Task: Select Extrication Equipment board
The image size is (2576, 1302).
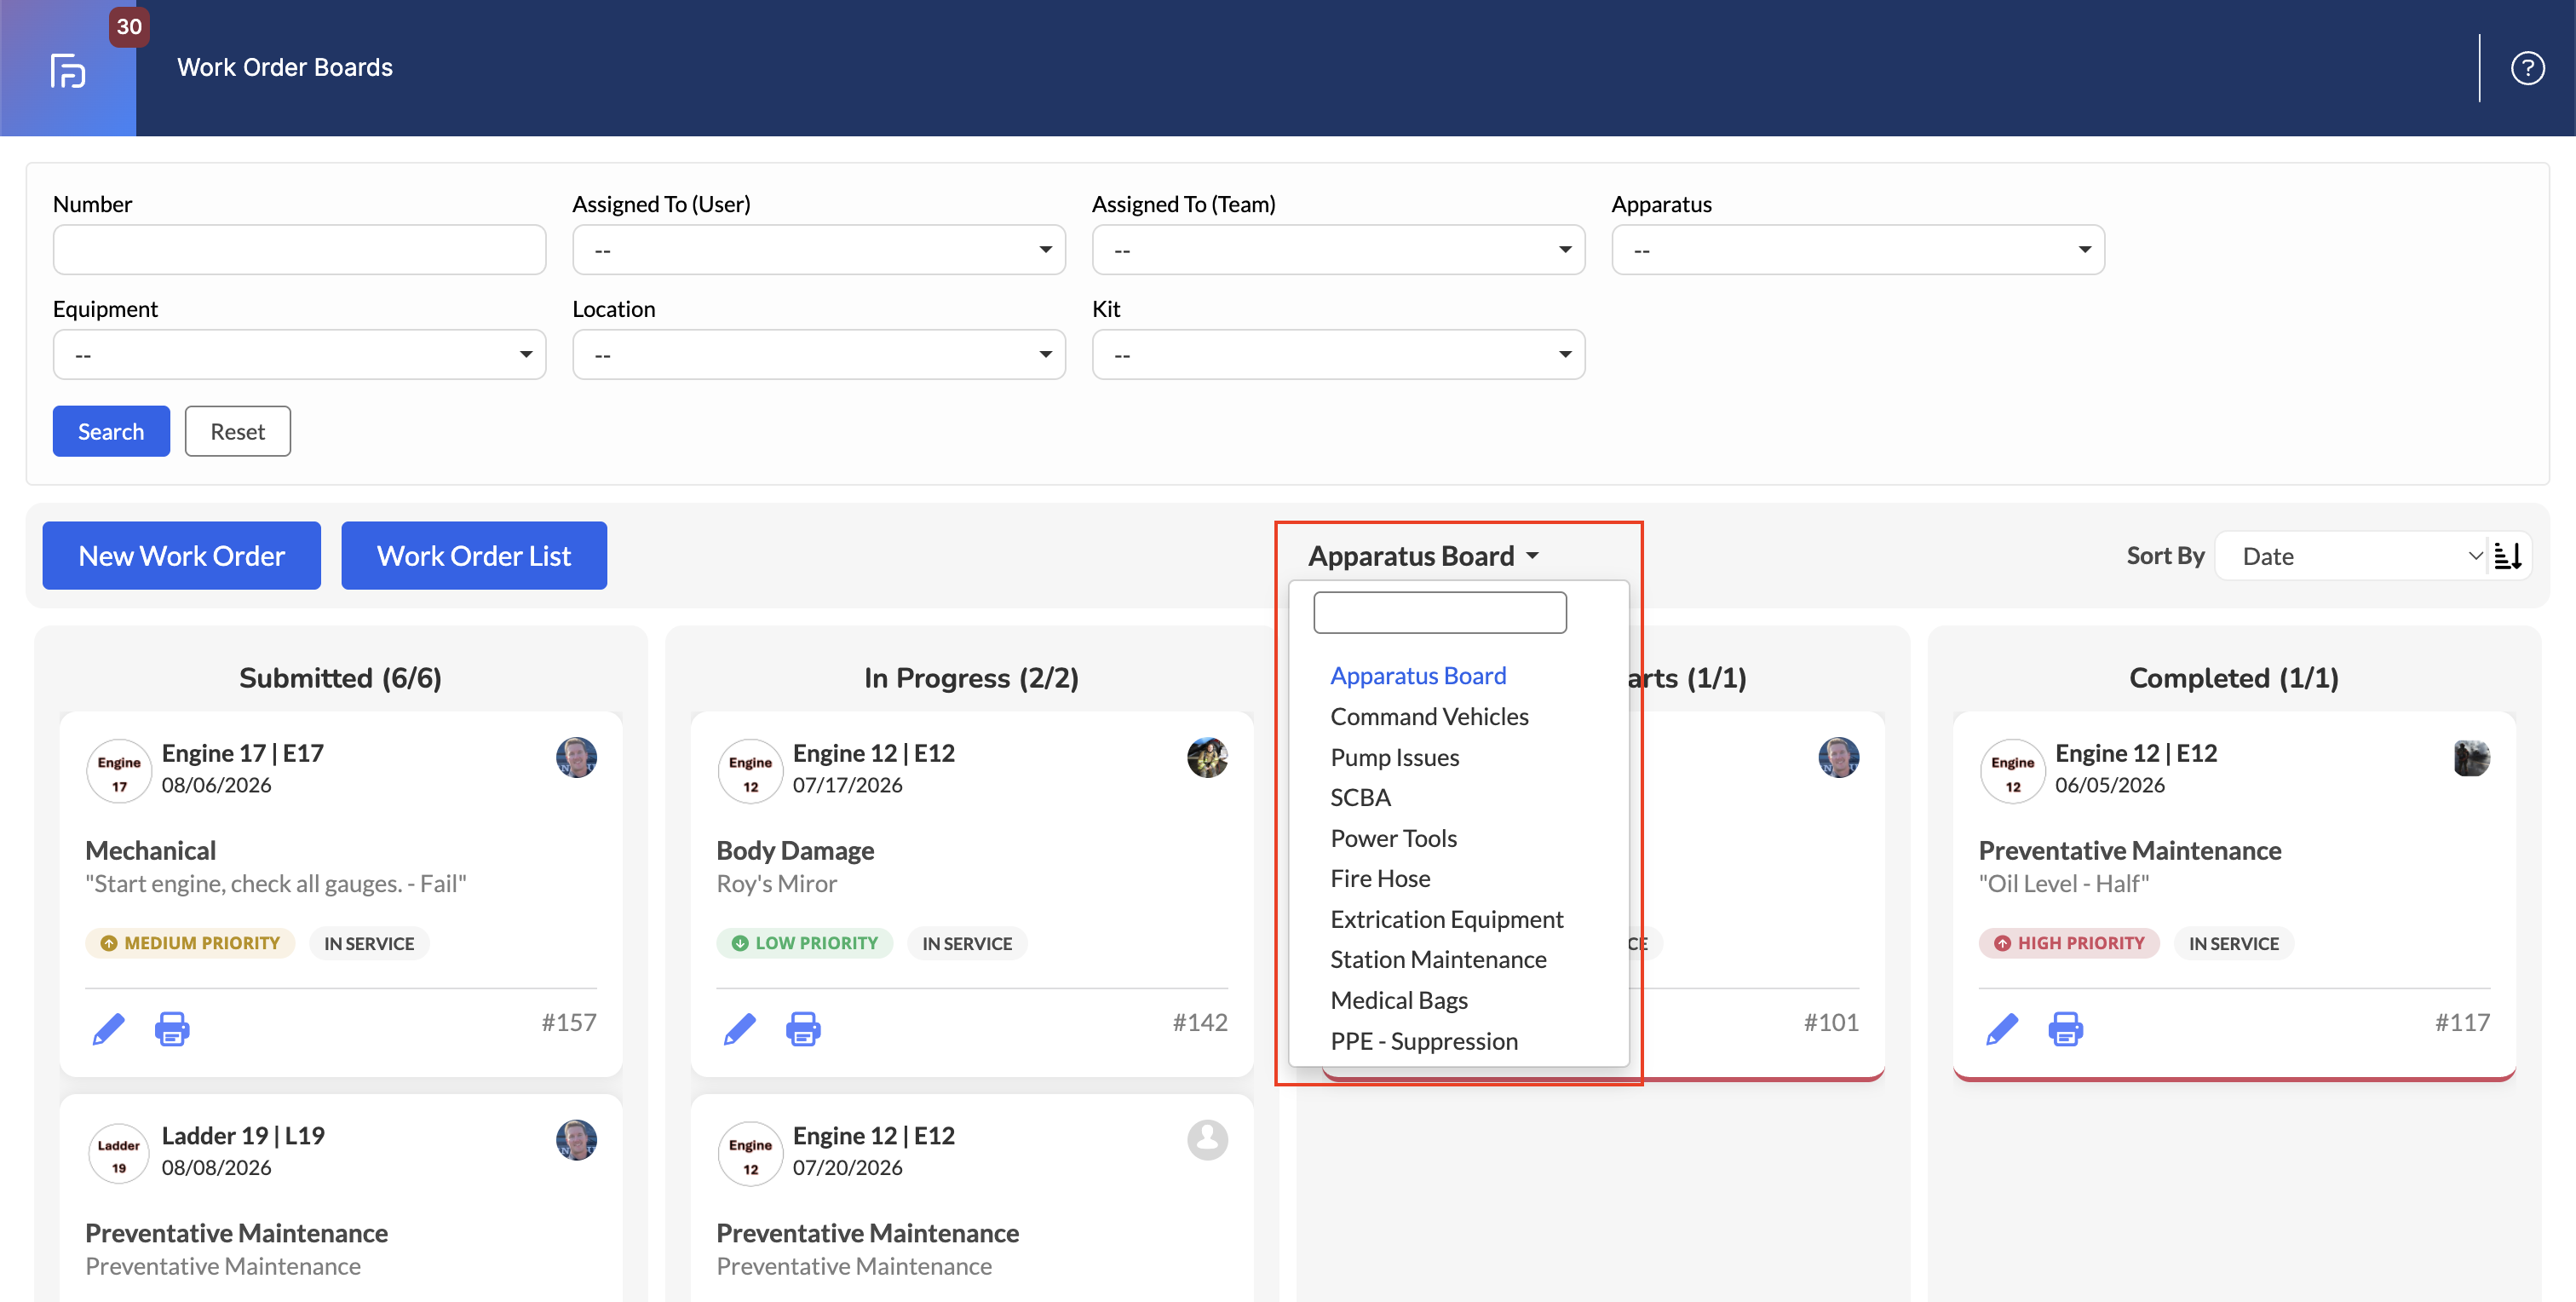Action: point(1446,920)
